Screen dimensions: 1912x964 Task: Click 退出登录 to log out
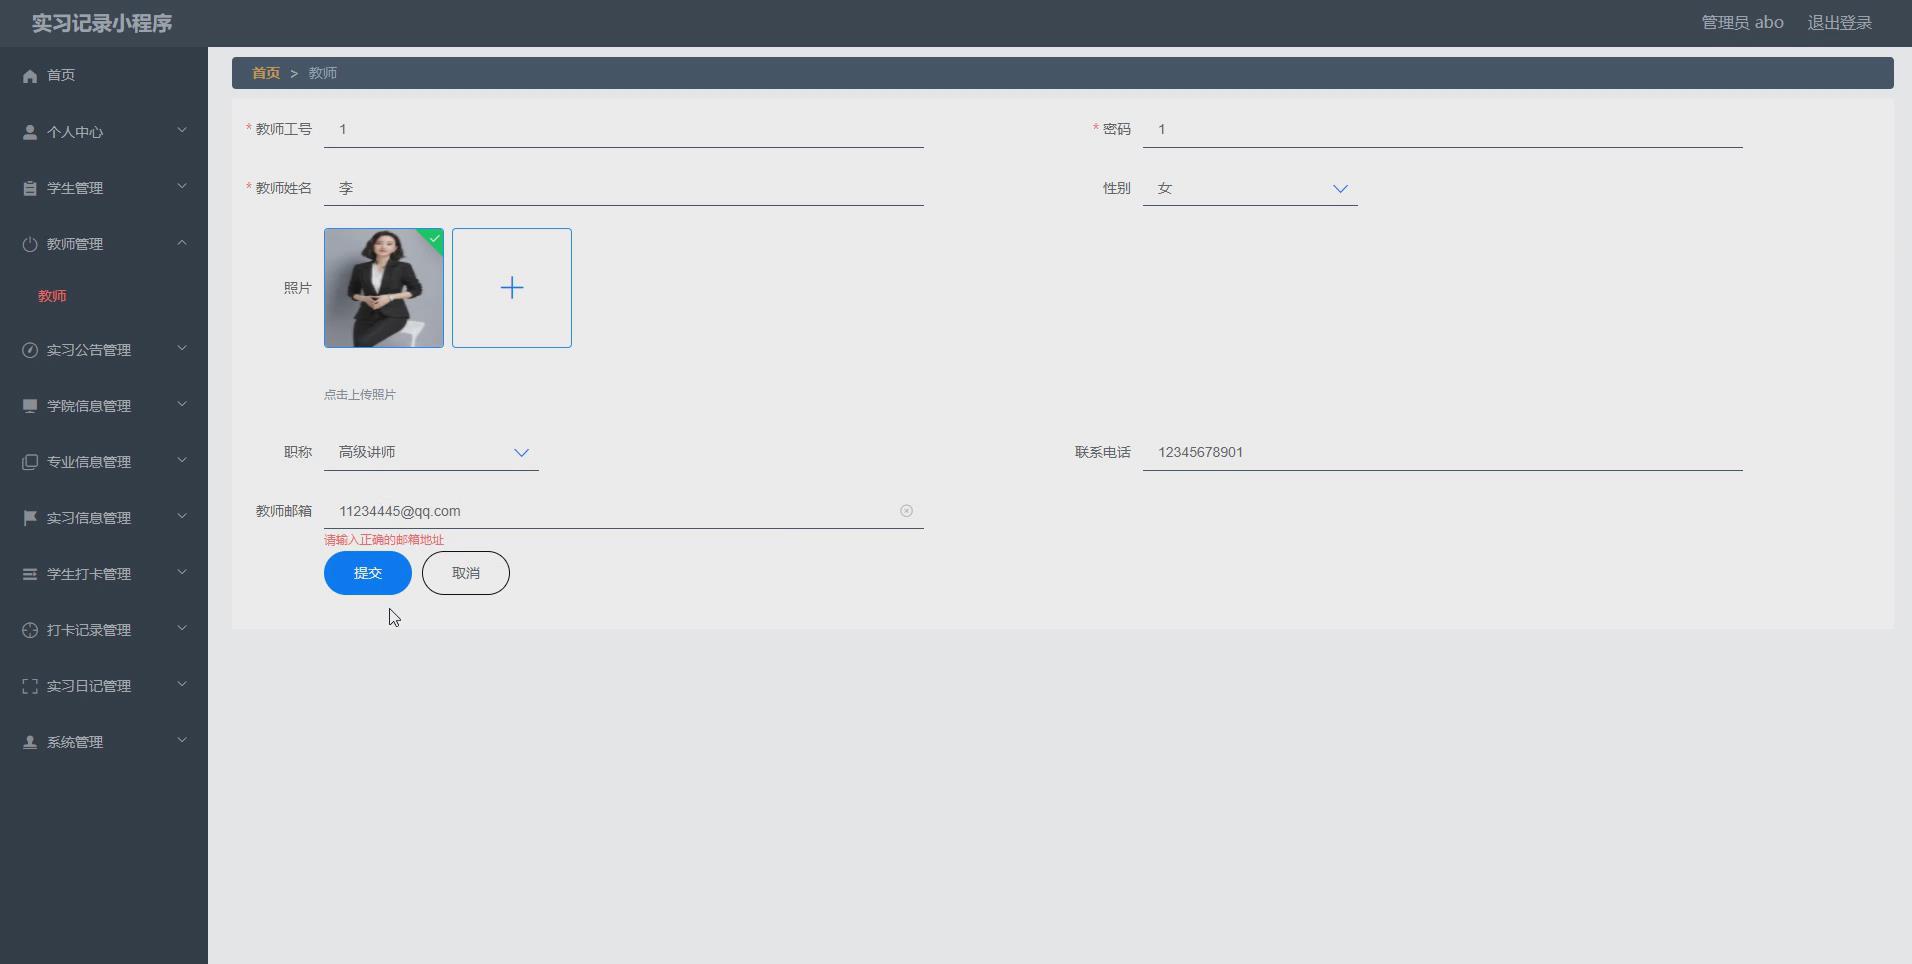1839,22
